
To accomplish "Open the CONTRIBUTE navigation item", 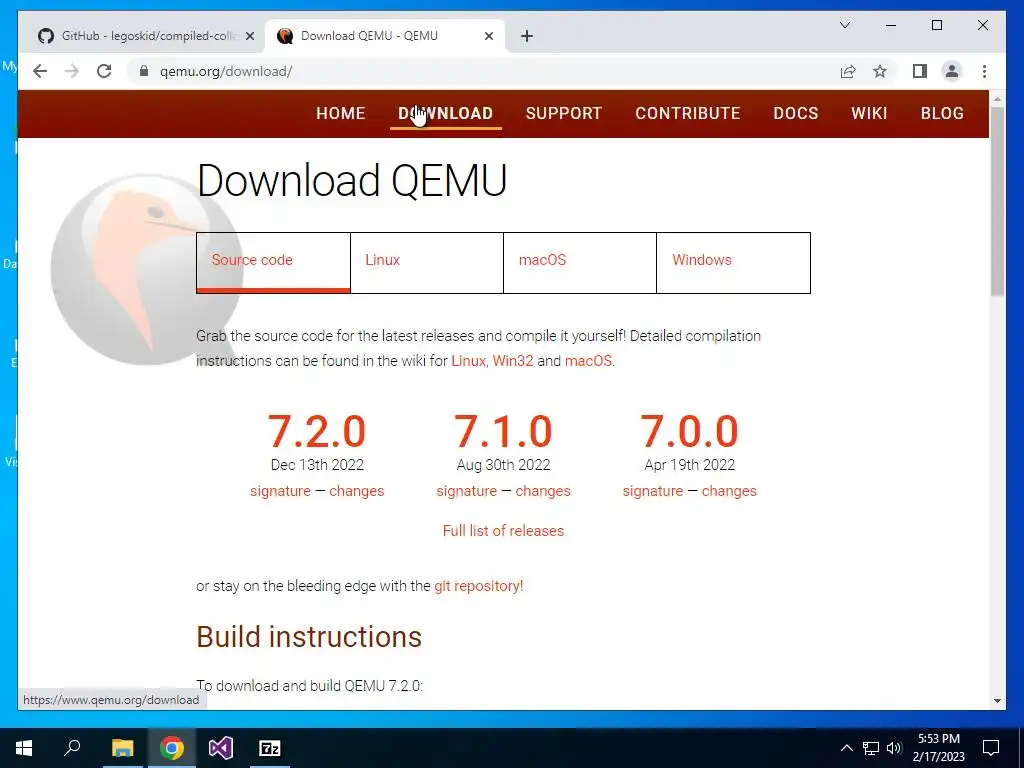I will point(688,113).
